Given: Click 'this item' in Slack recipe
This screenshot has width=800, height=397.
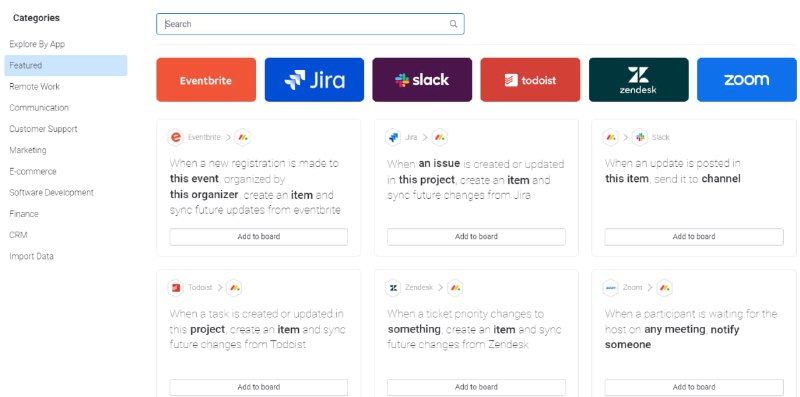Looking at the screenshot, I should pyautogui.click(x=627, y=179).
